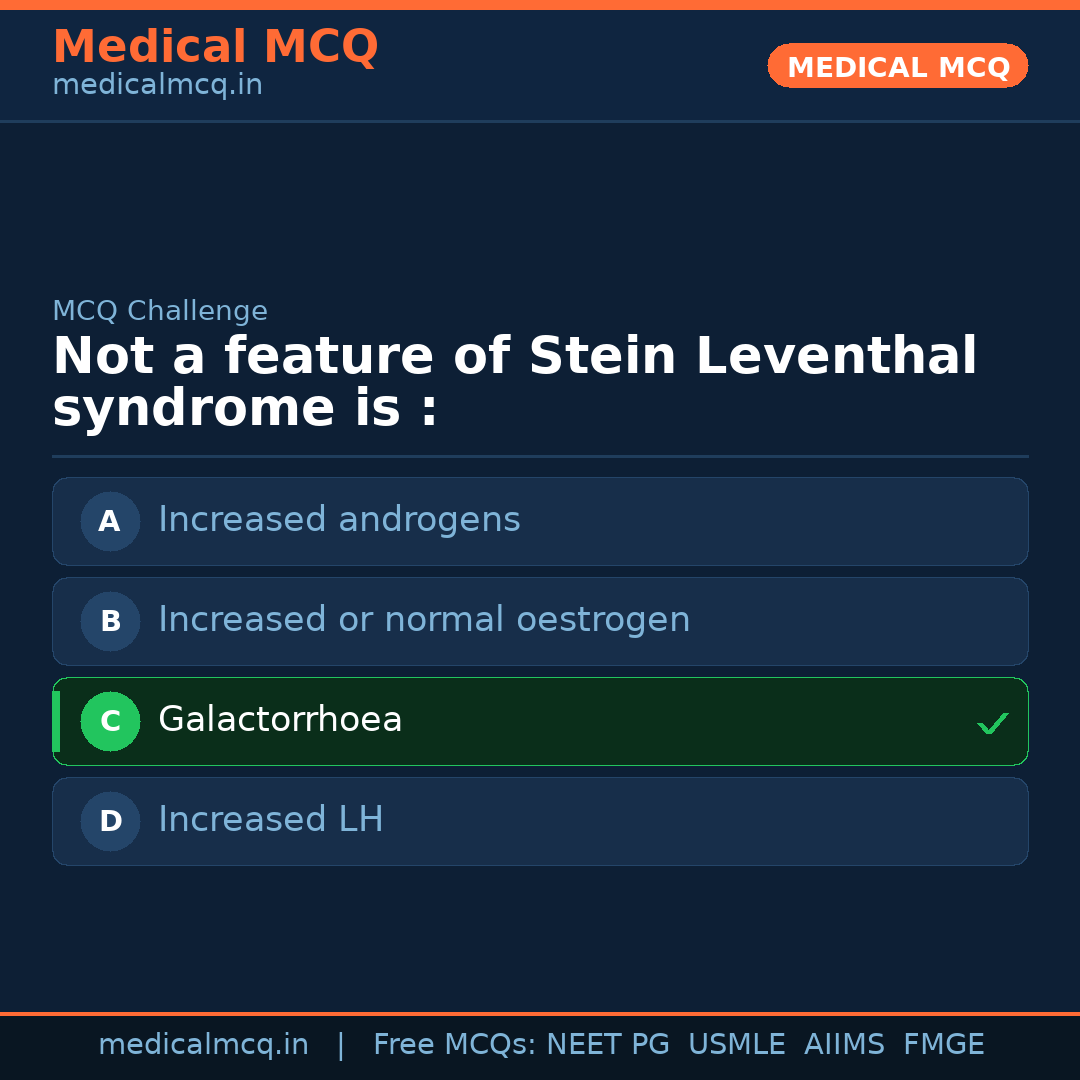The height and width of the screenshot is (1080, 1080).
Task: Choose the "Increased or normal oestrogen" answer text
Action: click(x=424, y=620)
